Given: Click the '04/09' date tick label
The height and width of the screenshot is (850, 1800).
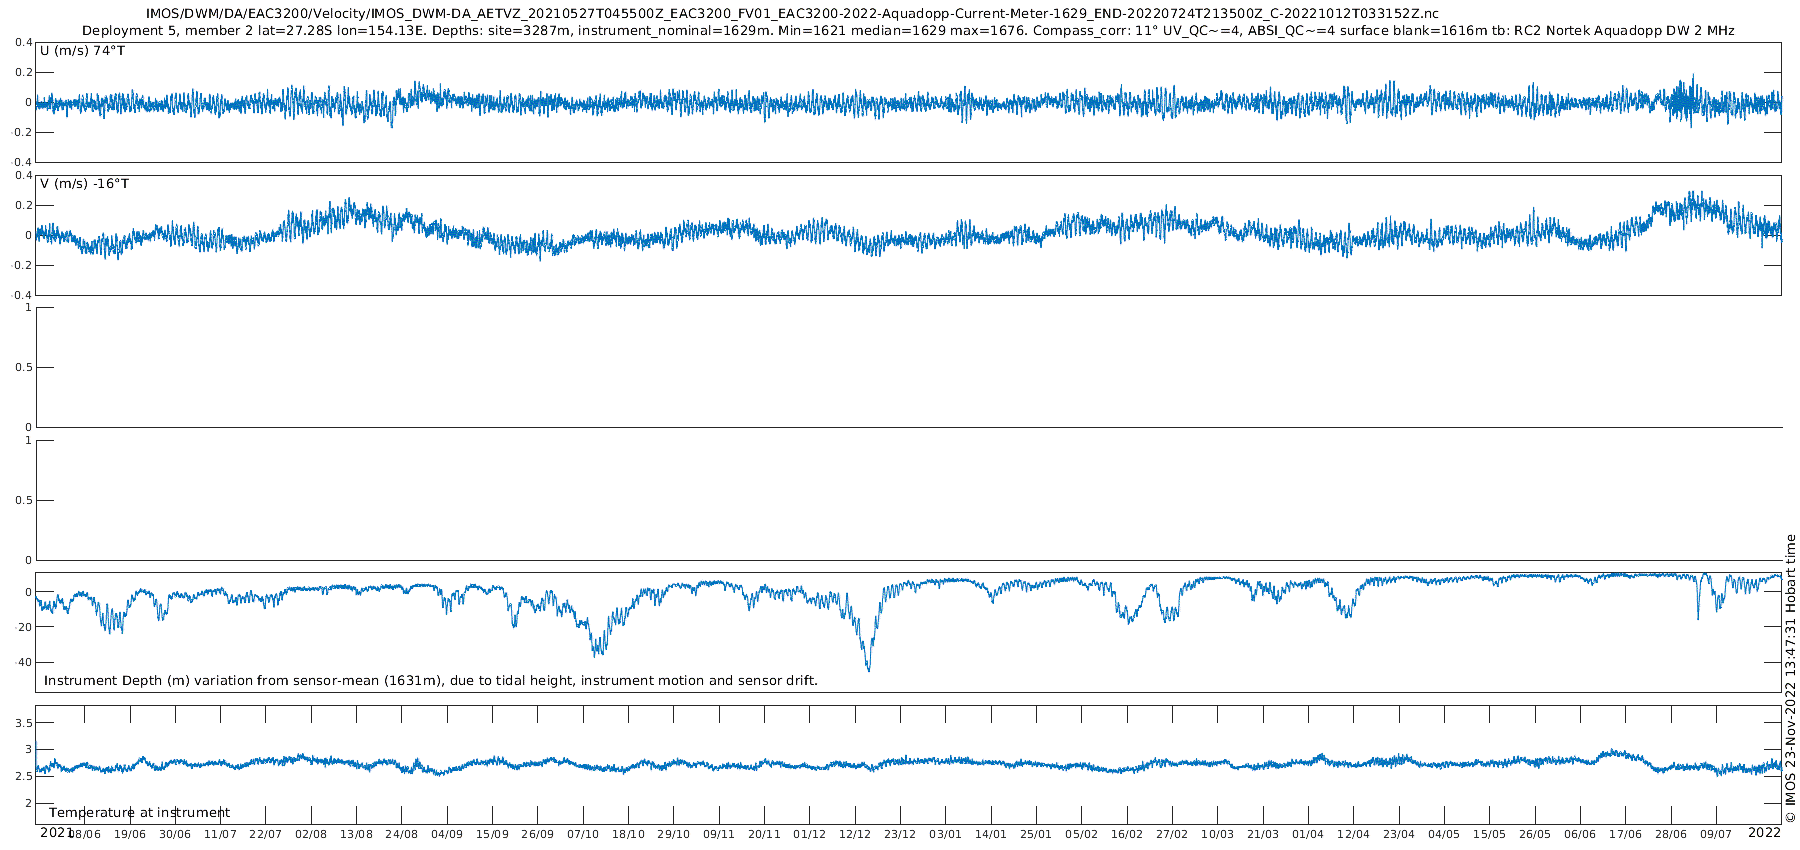Looking at the screenshot, I should (447, 834).
